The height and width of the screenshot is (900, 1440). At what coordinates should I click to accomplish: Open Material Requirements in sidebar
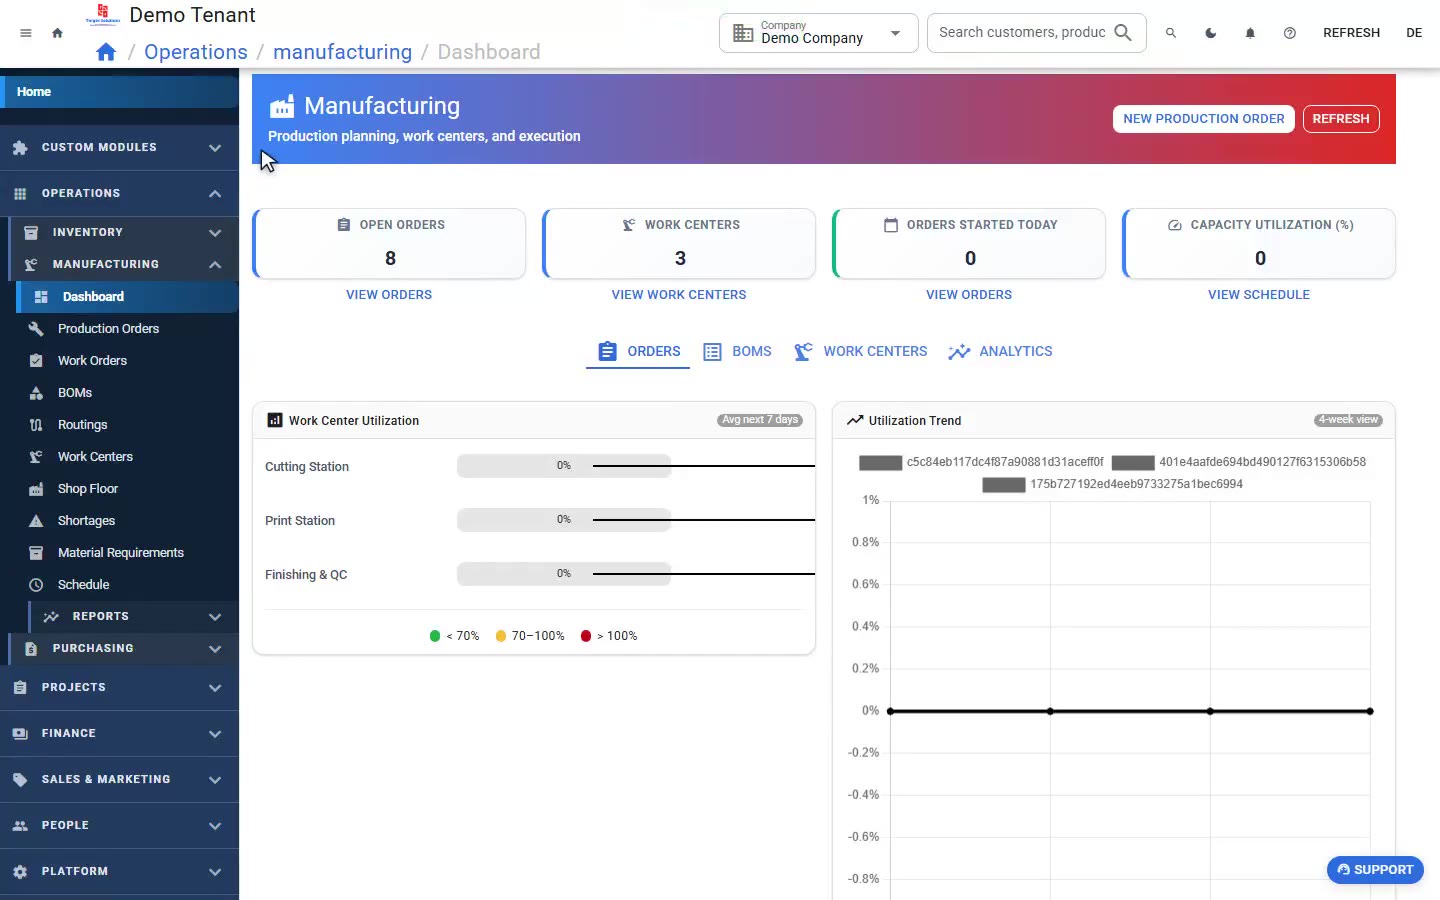120,552
